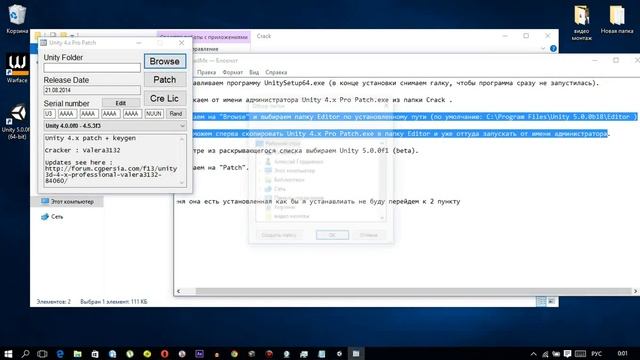
Task: Switch Explorer to large icons view
Action: (x=551, y=301)
